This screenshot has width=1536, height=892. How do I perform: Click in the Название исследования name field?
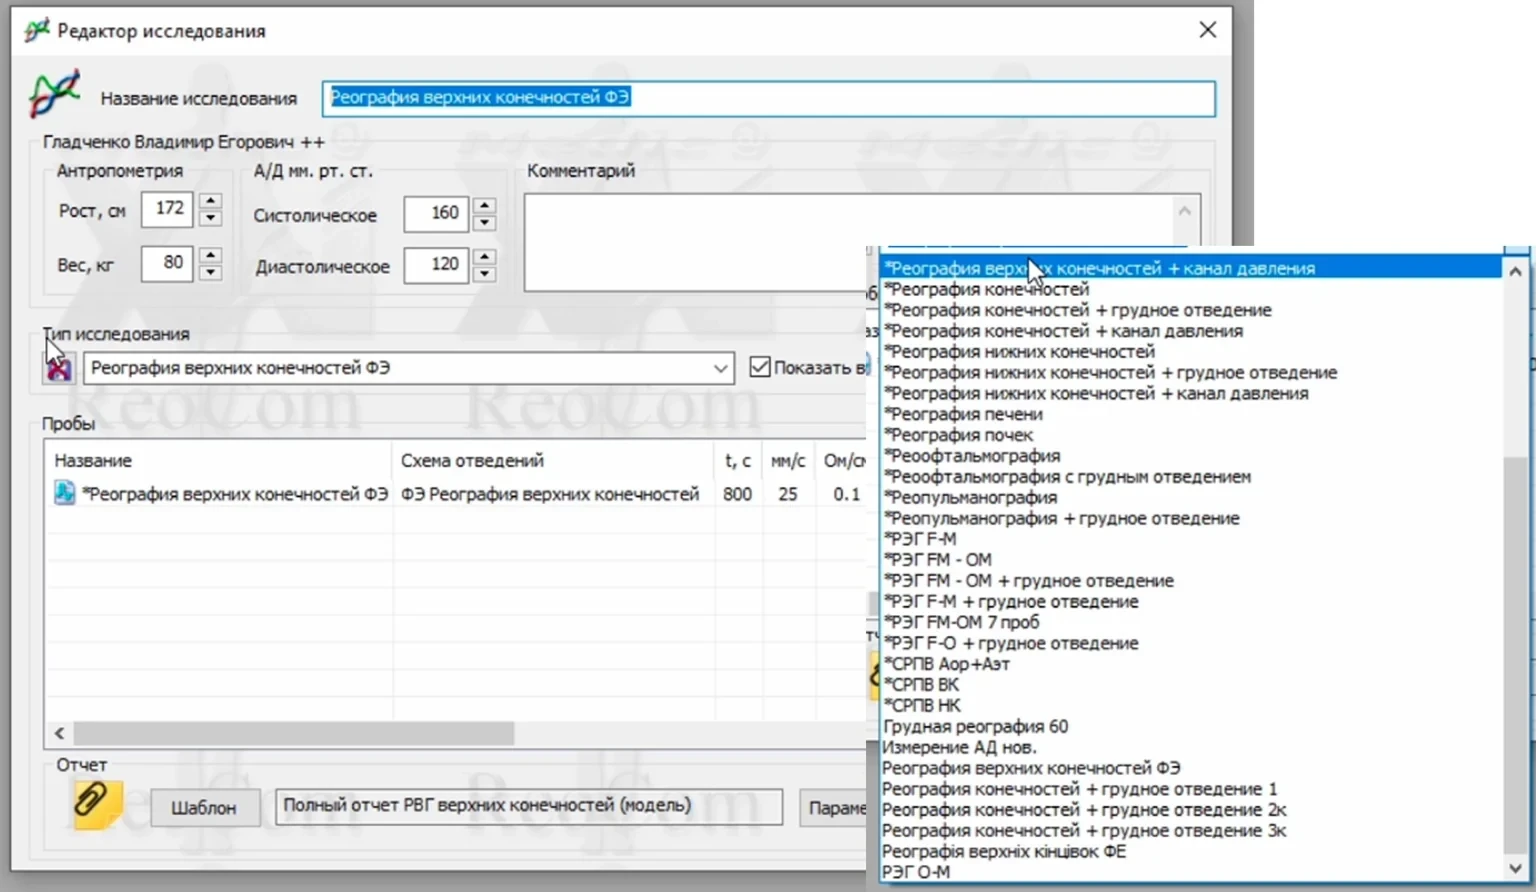tap(768, 98)
